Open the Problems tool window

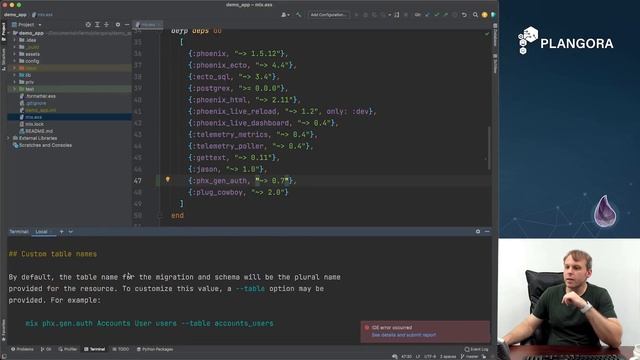(x=22, y=349)
